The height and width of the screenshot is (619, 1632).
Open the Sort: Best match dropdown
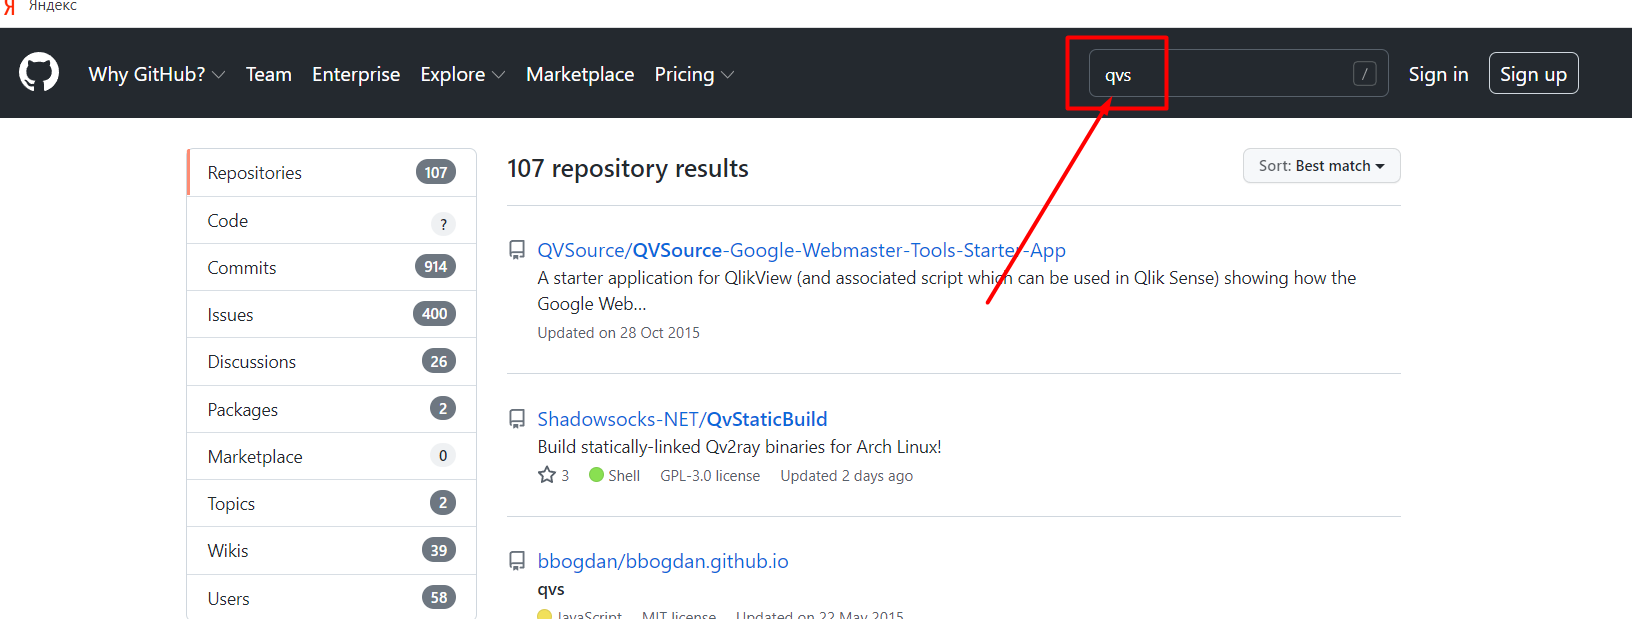pyautogui.click(x=1321, y=166)
